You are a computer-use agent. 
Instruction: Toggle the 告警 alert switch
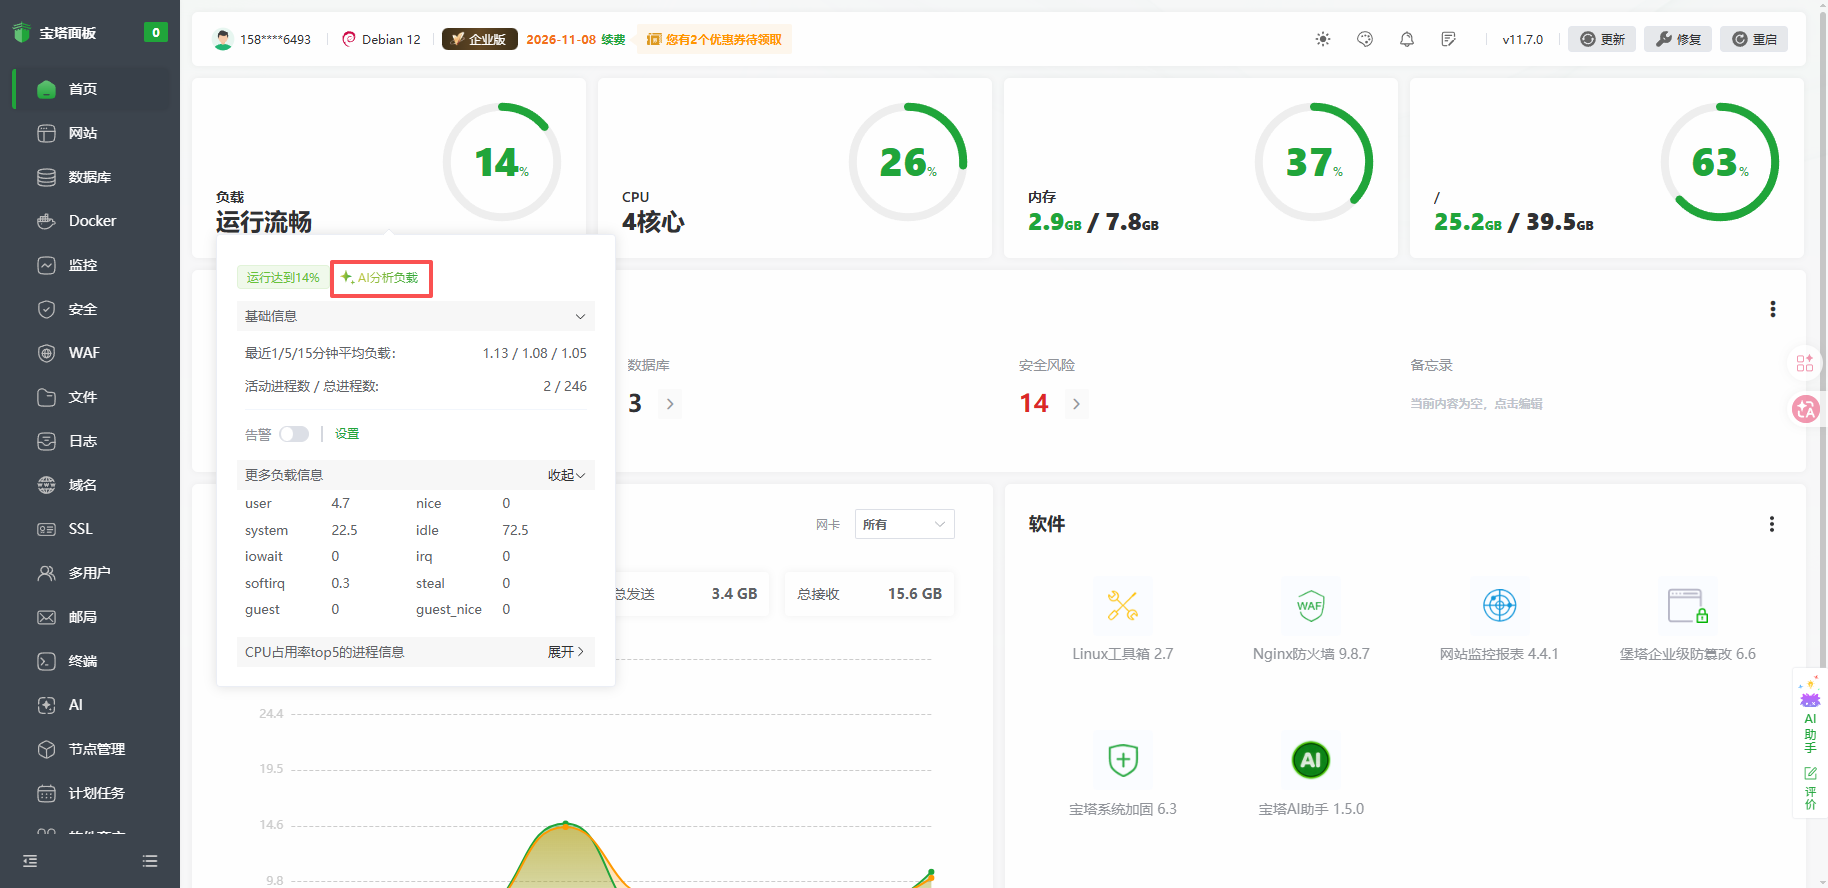(x=294, y=434)
